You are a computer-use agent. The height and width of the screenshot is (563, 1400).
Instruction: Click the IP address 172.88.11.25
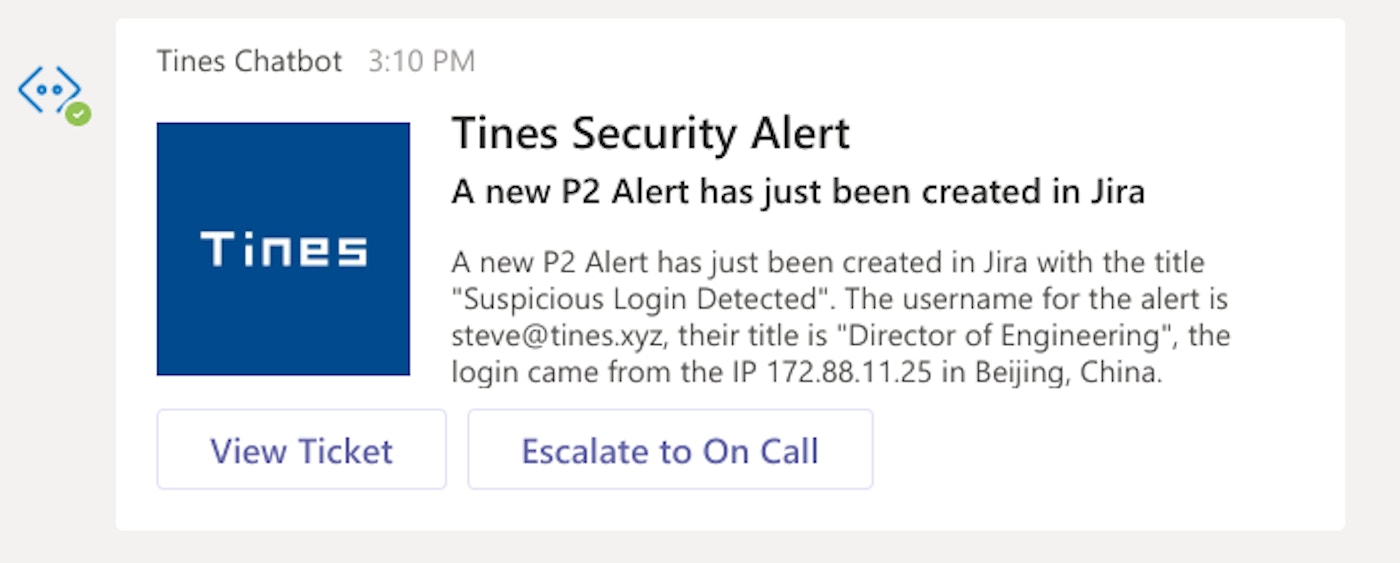849,373
